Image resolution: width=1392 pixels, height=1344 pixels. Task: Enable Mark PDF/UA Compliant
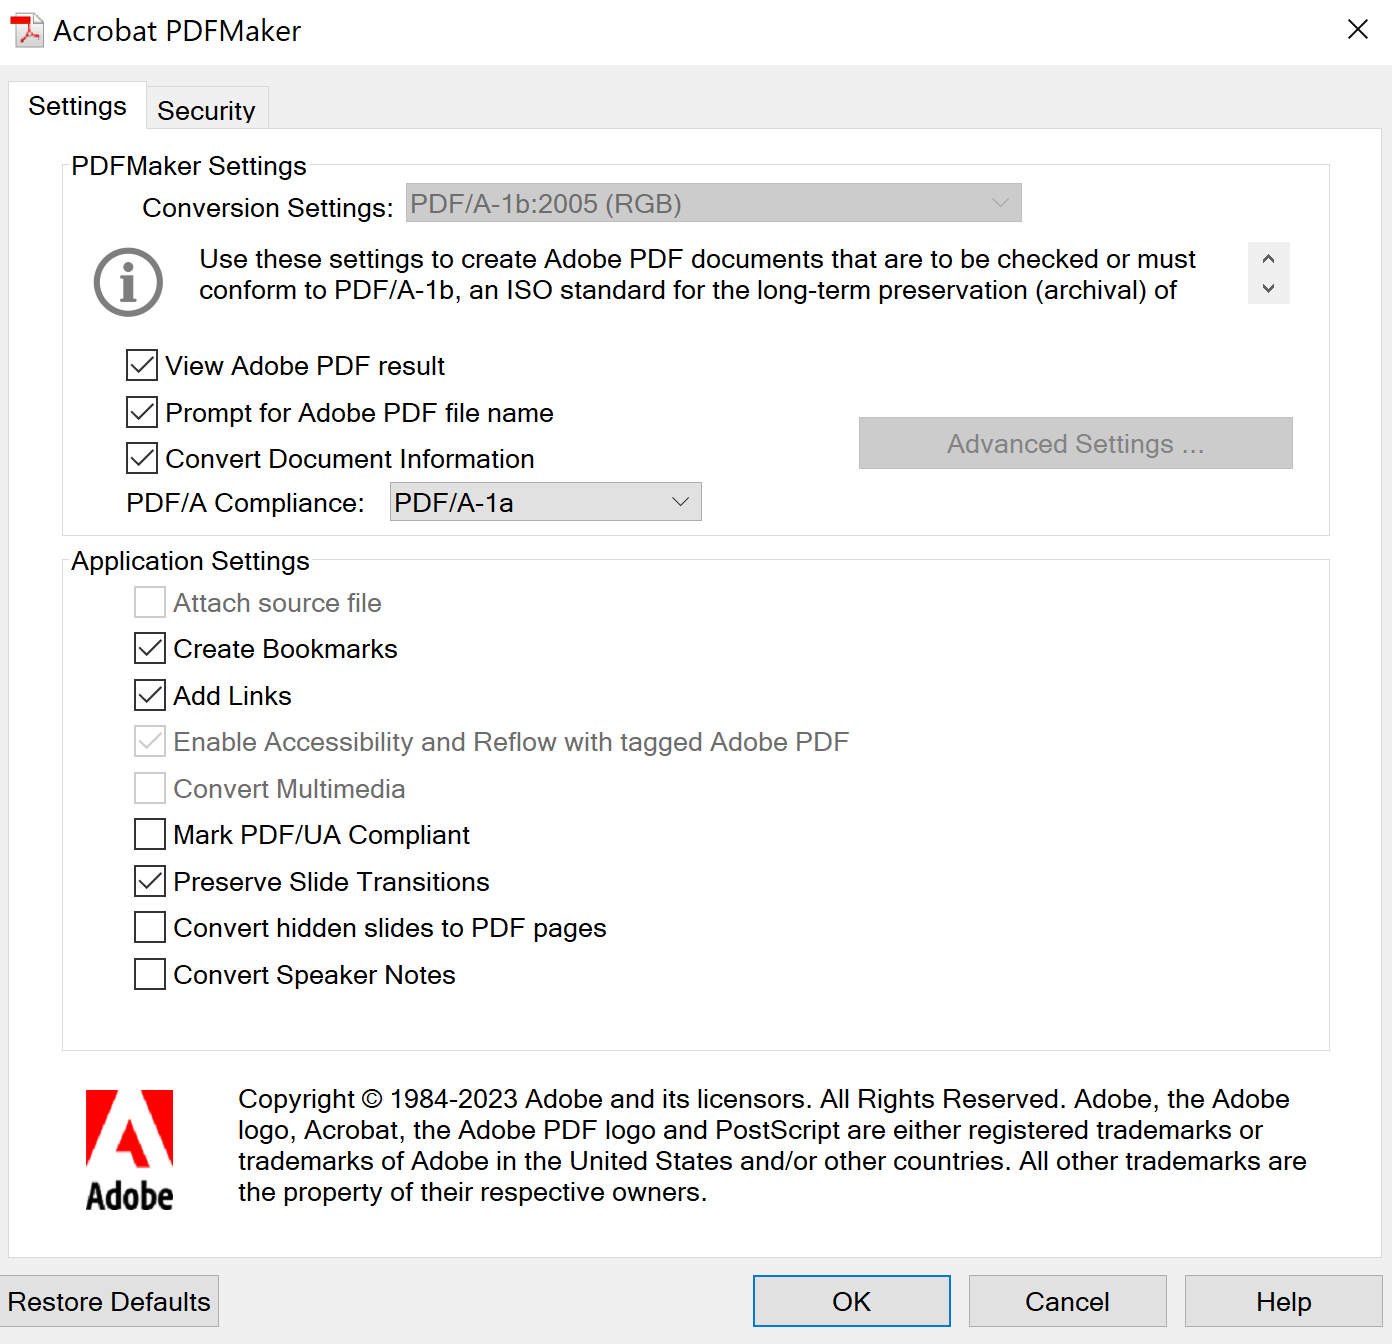pos(148,834)
